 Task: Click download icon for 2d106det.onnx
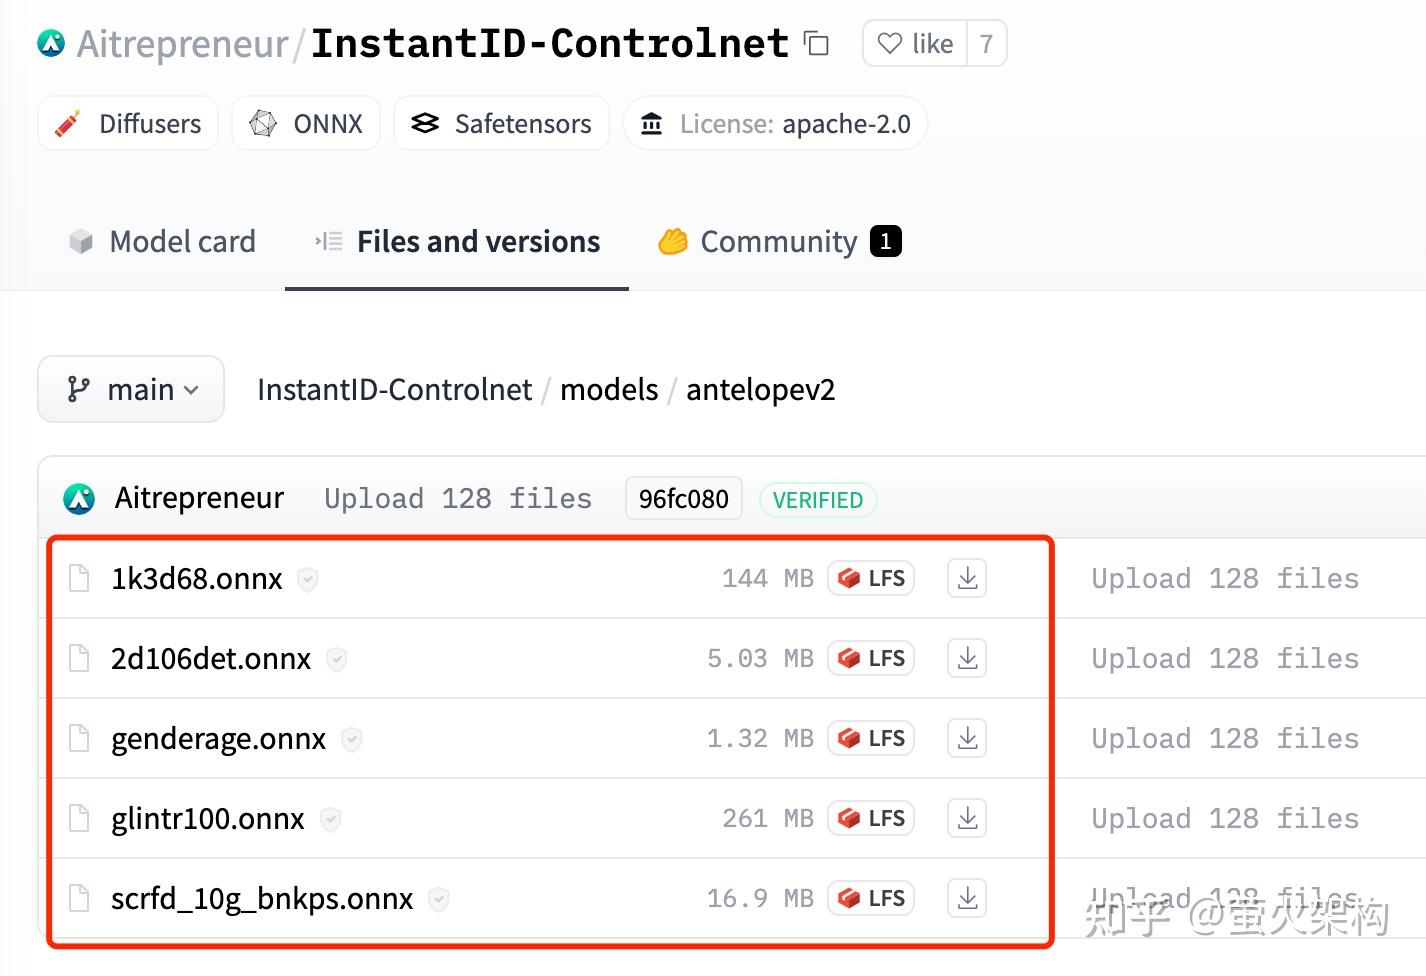[x=967, y=659]
